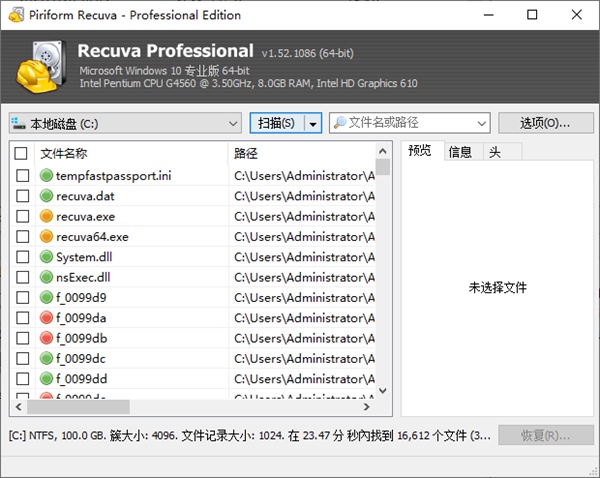Screen dimensions: 600x478
Task: Click the green status dot for f_0099dd
Action: 46,378
